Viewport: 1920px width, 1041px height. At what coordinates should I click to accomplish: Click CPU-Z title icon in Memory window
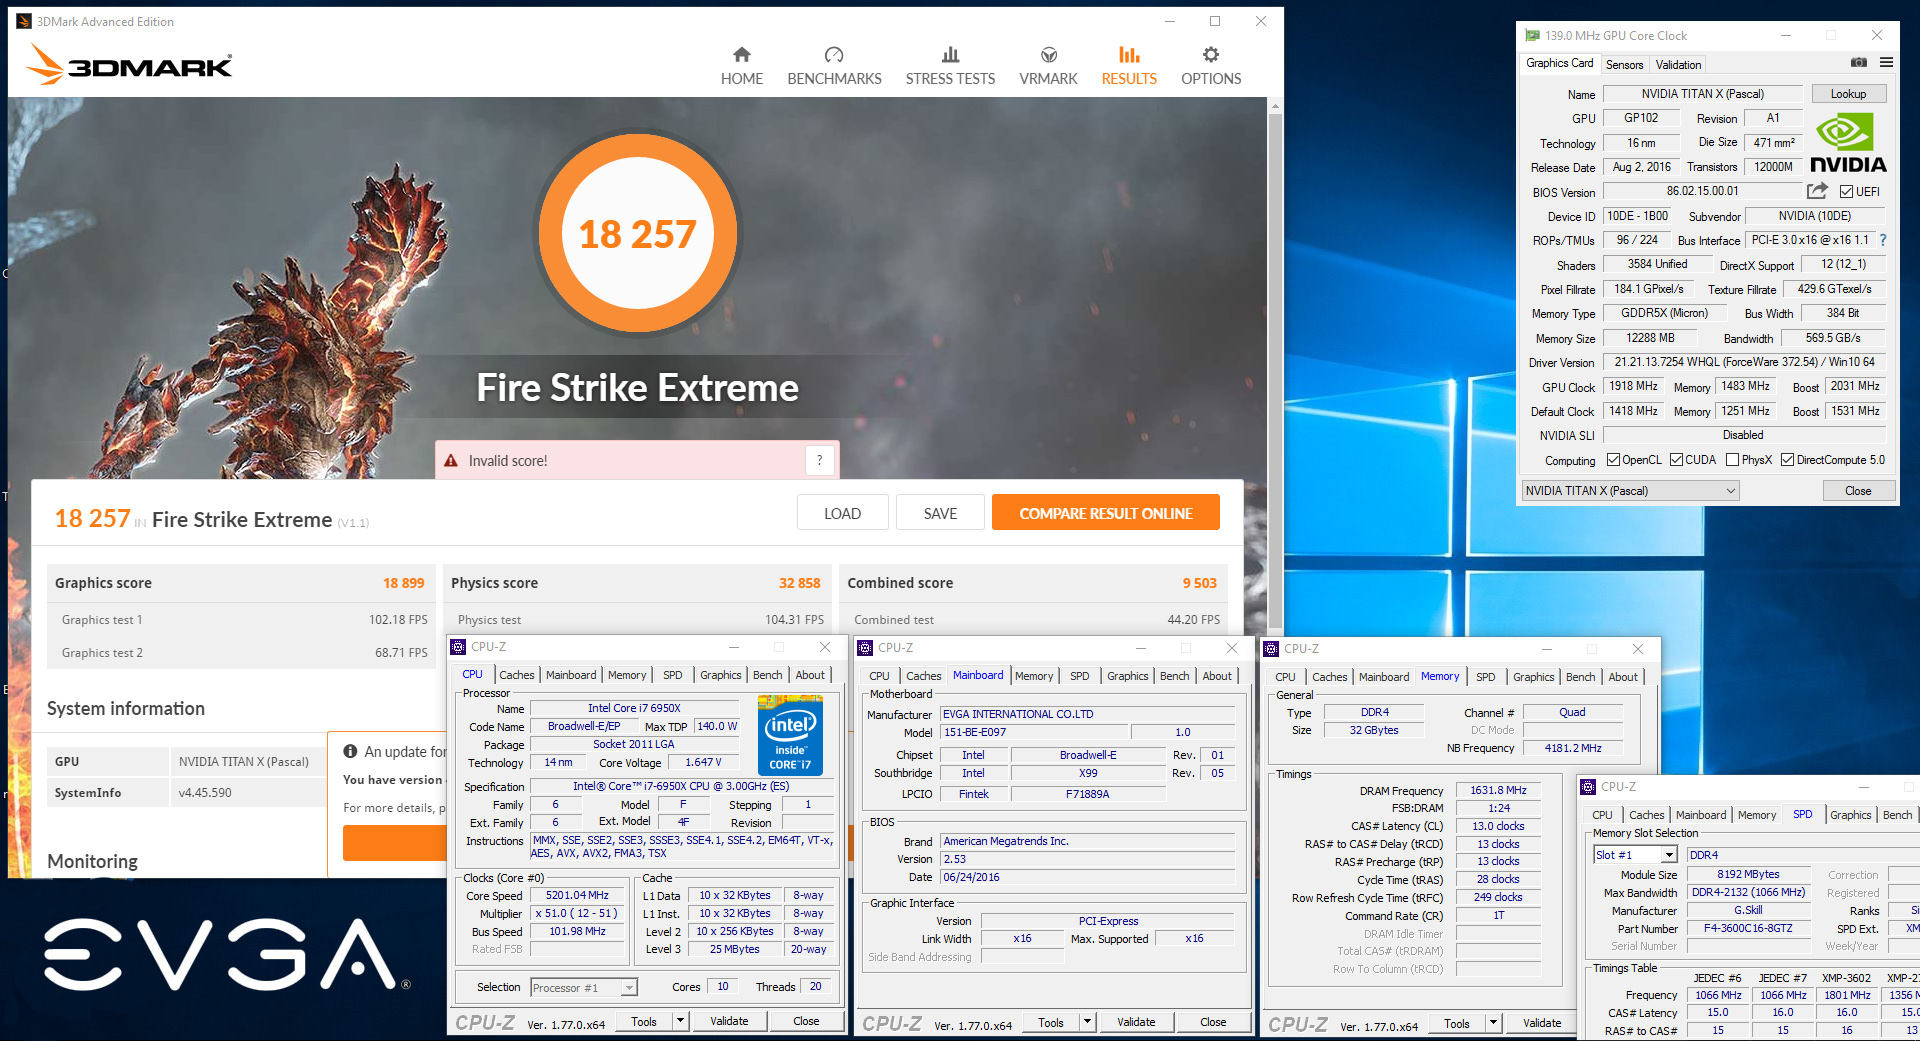click(1271, 649)
